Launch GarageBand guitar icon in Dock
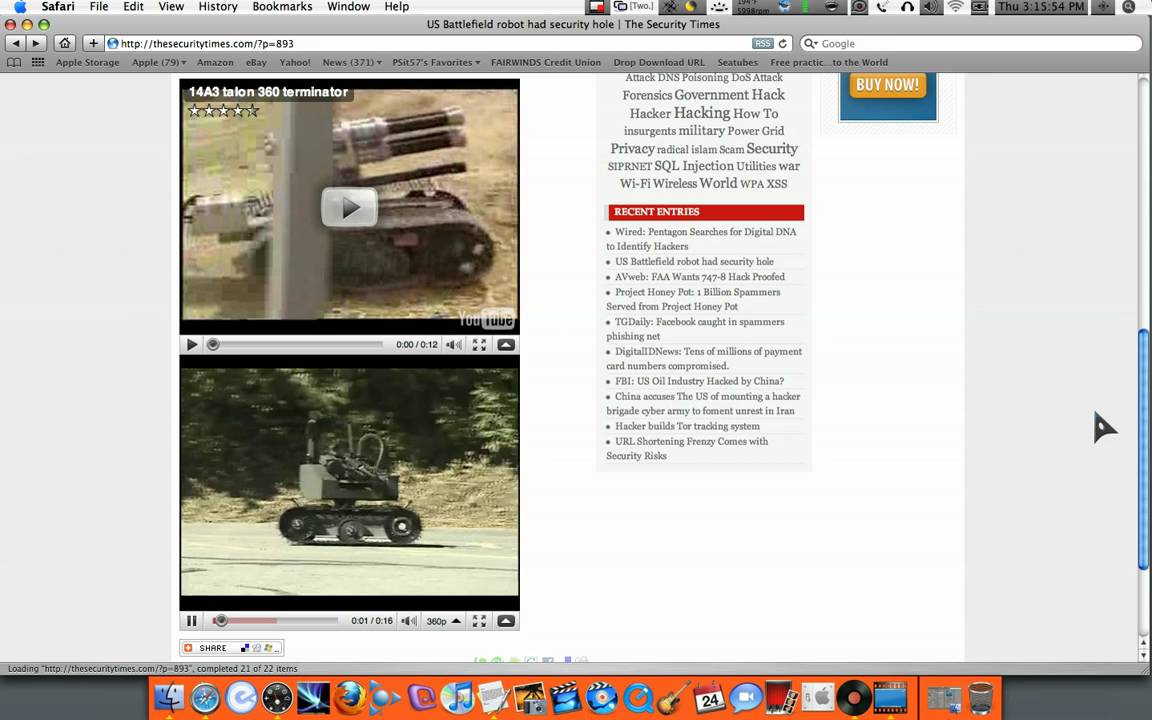The image size is (1152, 720). point(674,698)
